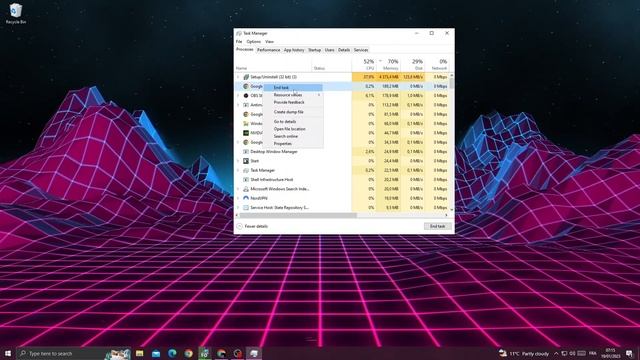Click the Shell Infrastructure Host icon

[246, 180]
